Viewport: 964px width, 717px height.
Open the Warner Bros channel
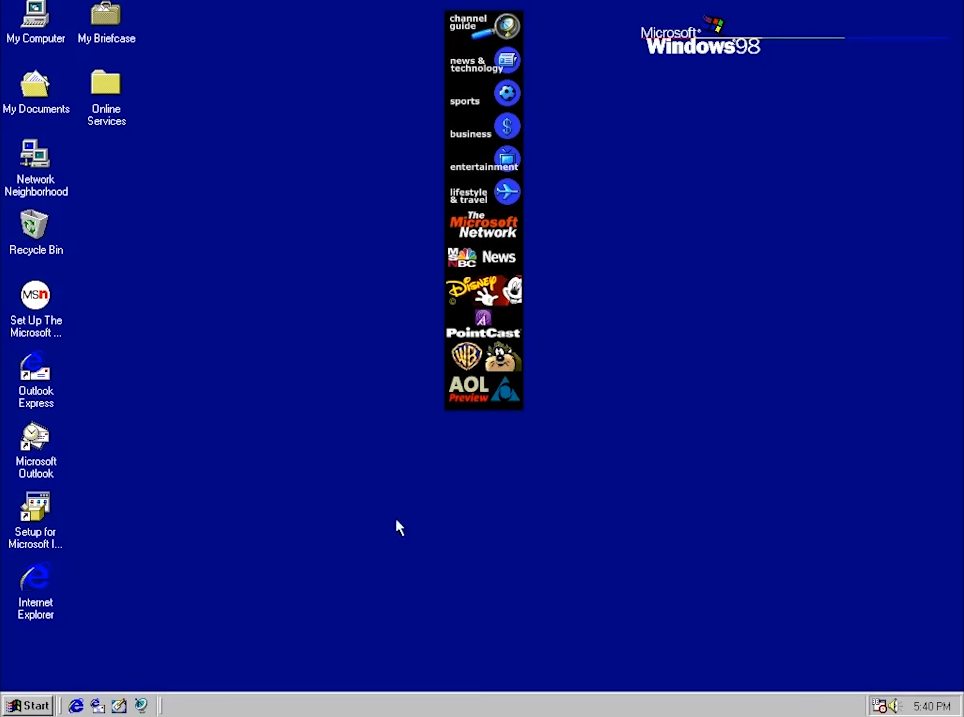[x=484, y=357]
